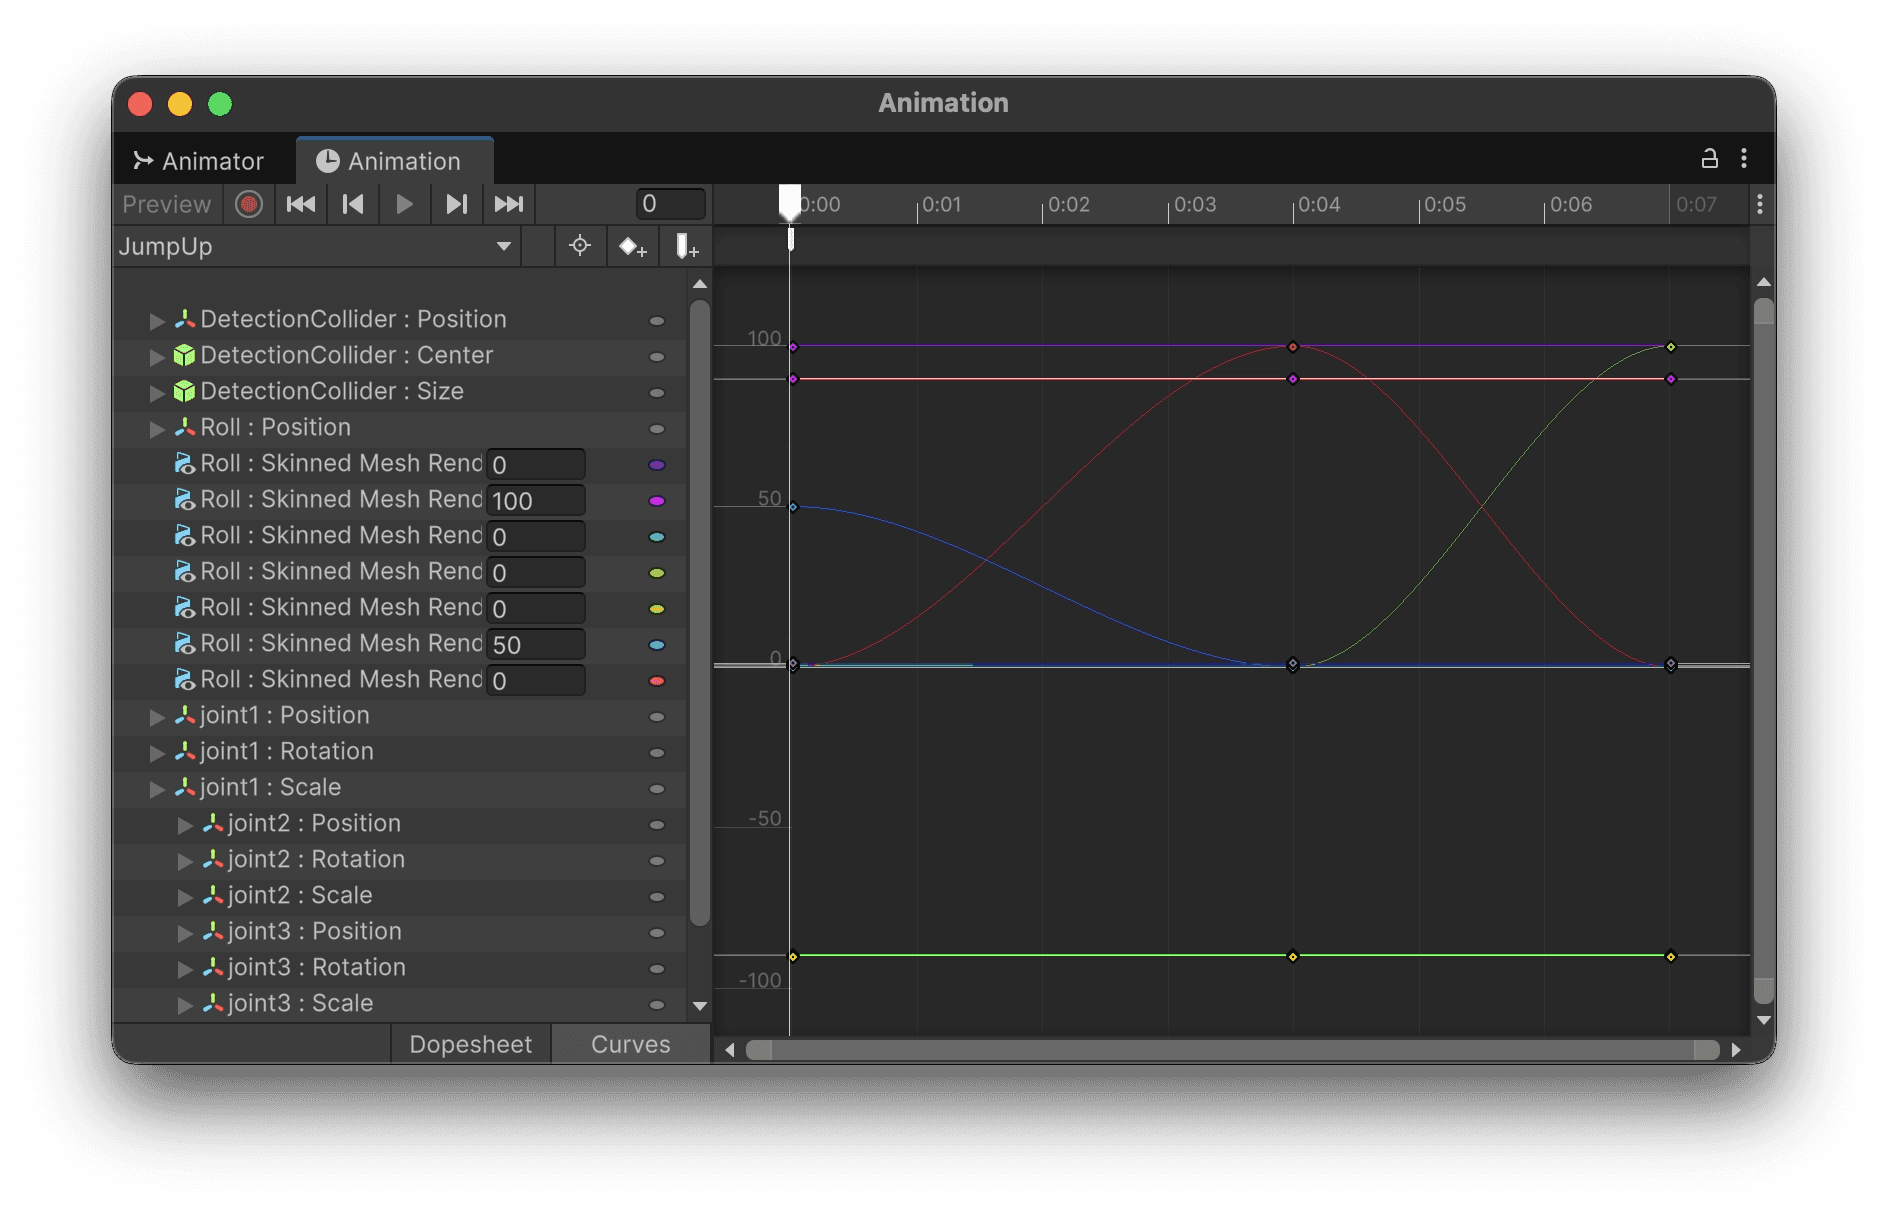
Task: Select the DetectionCollider : Size box icon
Action: coord(184,391)
